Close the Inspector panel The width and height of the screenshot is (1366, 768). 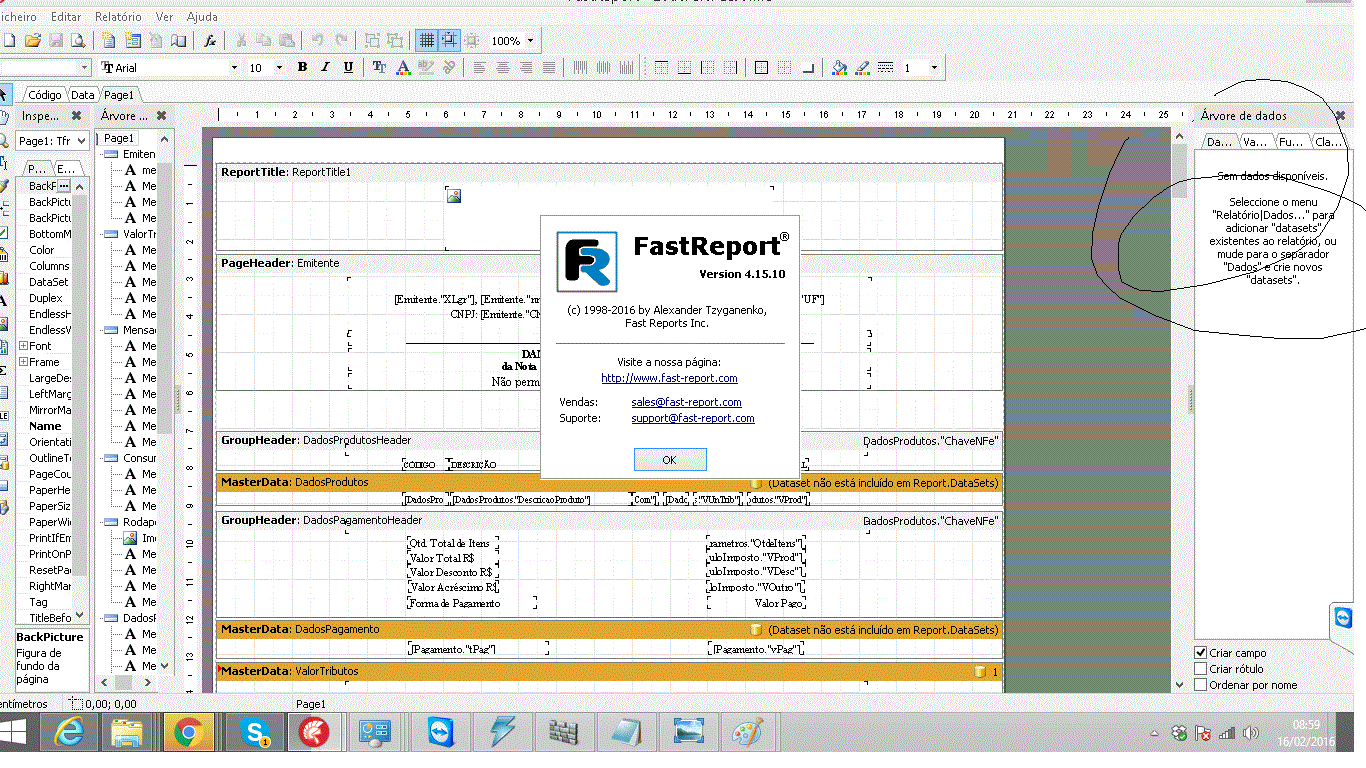pos(76,116)
